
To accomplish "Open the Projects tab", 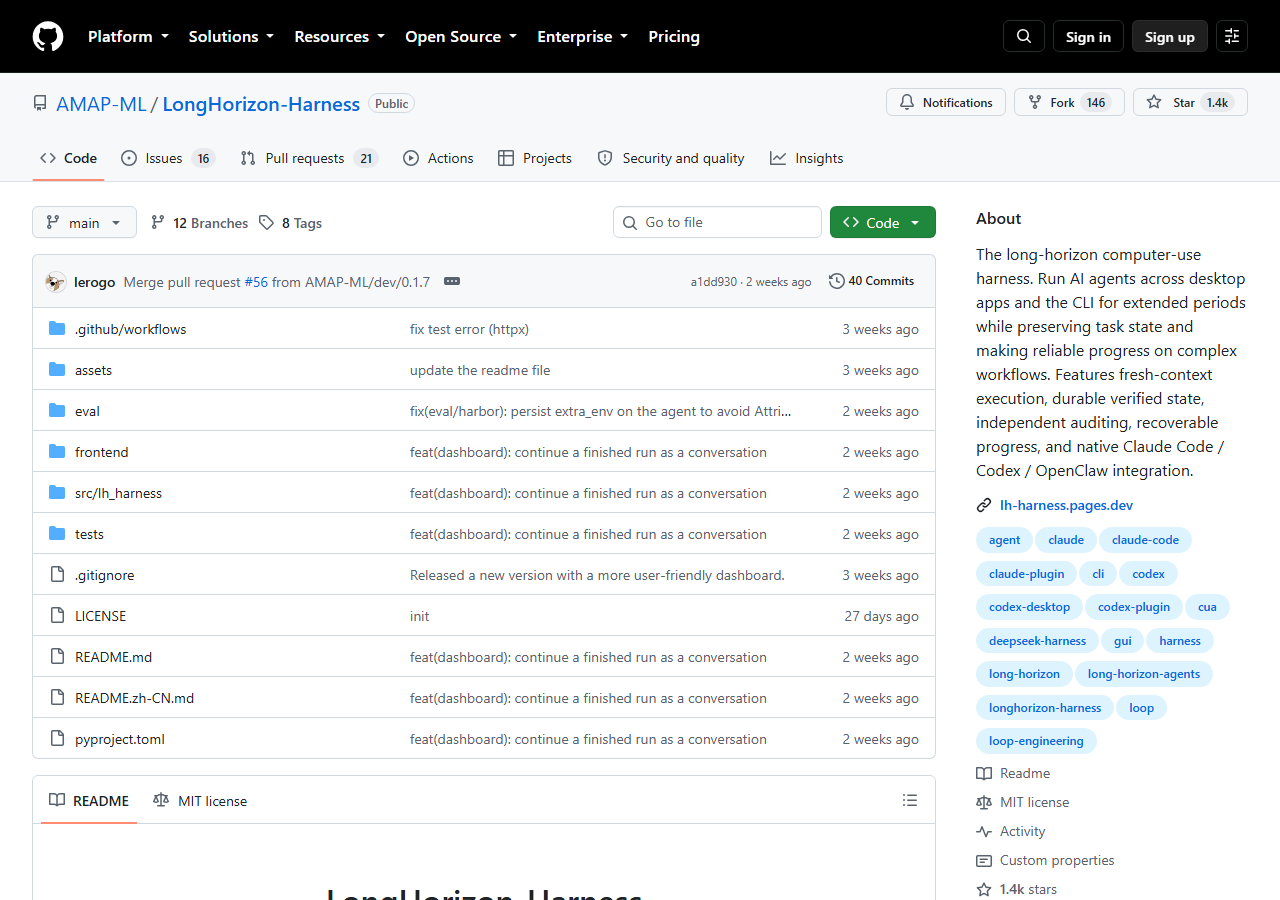I will coord(535,158).
